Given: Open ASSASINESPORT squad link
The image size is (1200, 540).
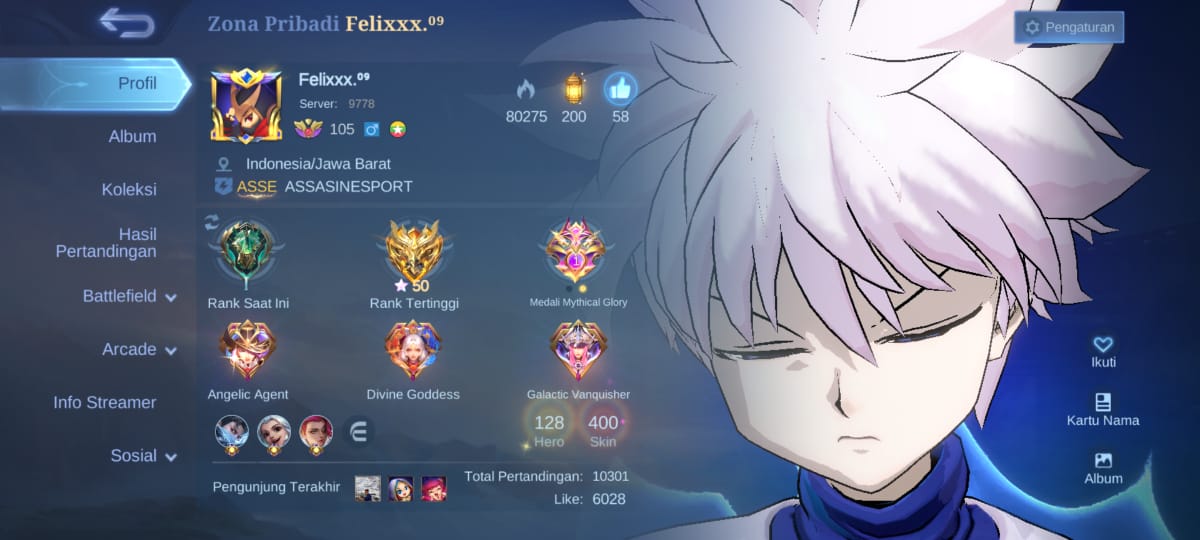Looking at the screenshot, I should click(x=348, y=186).
